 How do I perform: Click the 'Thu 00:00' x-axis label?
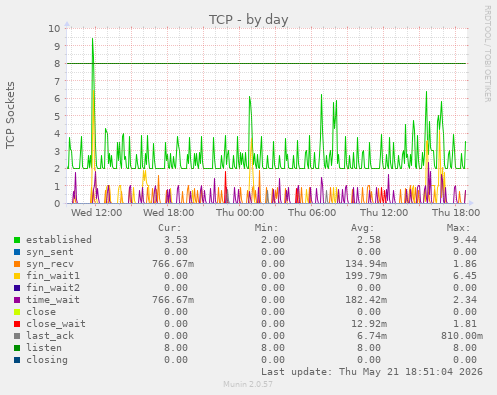240,213
